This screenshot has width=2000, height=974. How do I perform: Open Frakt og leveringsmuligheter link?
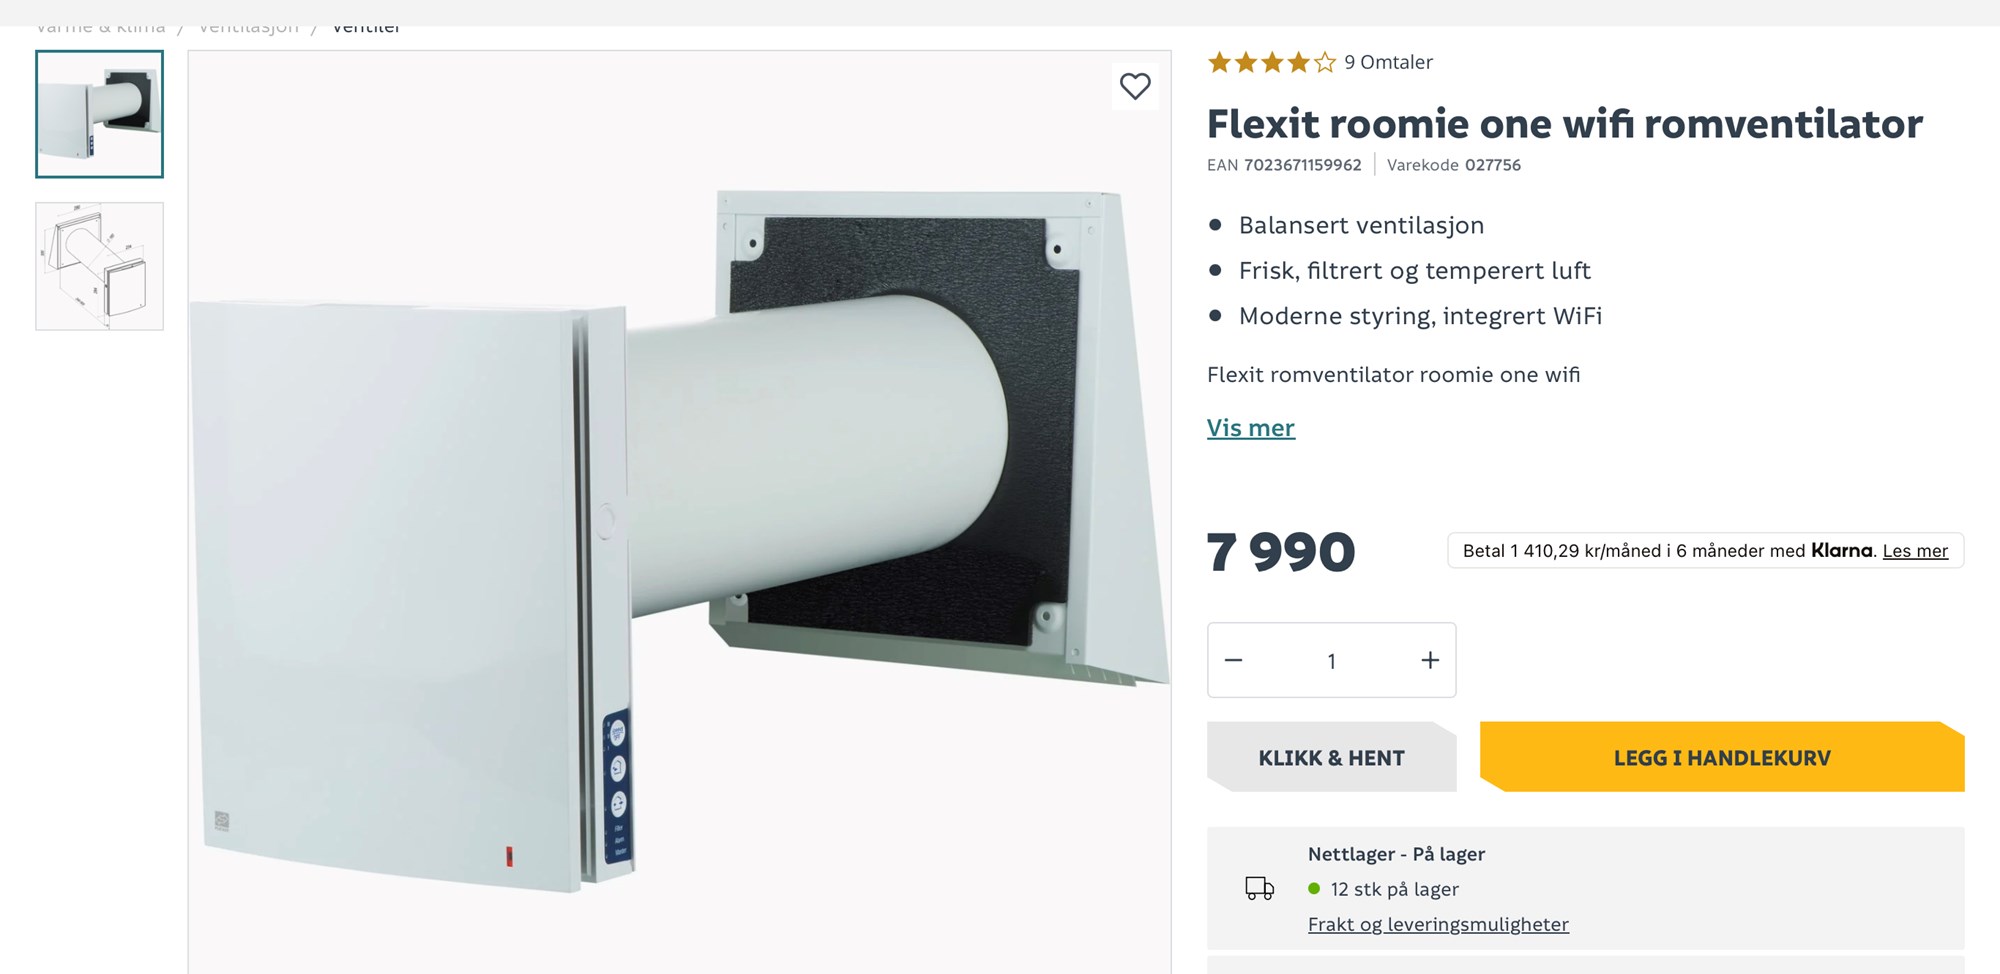coord(1438,925)
